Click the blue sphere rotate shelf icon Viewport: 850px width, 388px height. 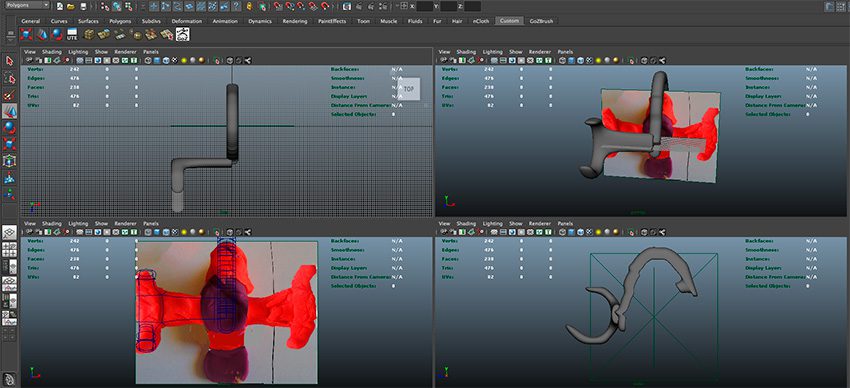(x=56, y=35)
